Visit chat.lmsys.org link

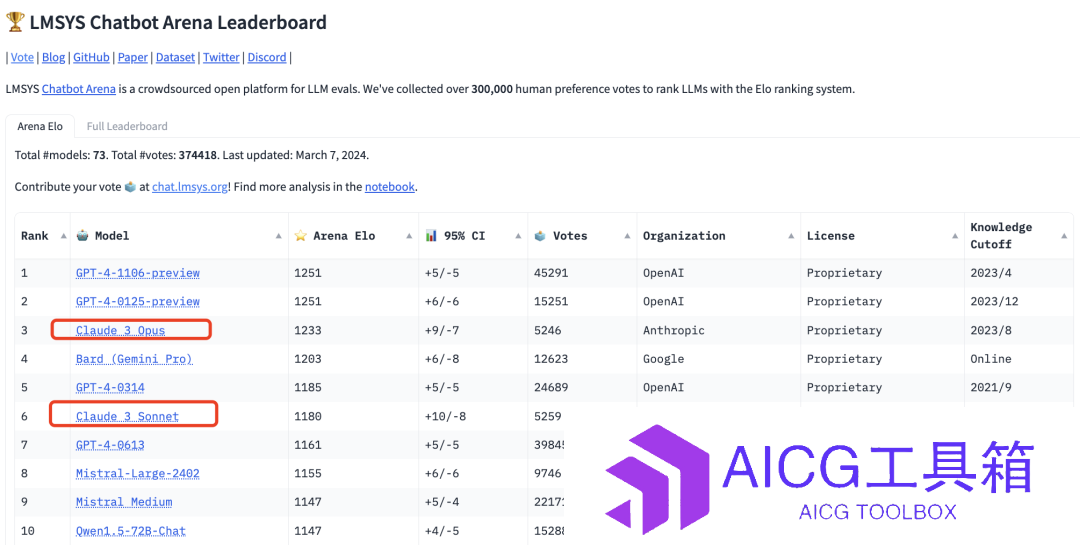point(189,187)
